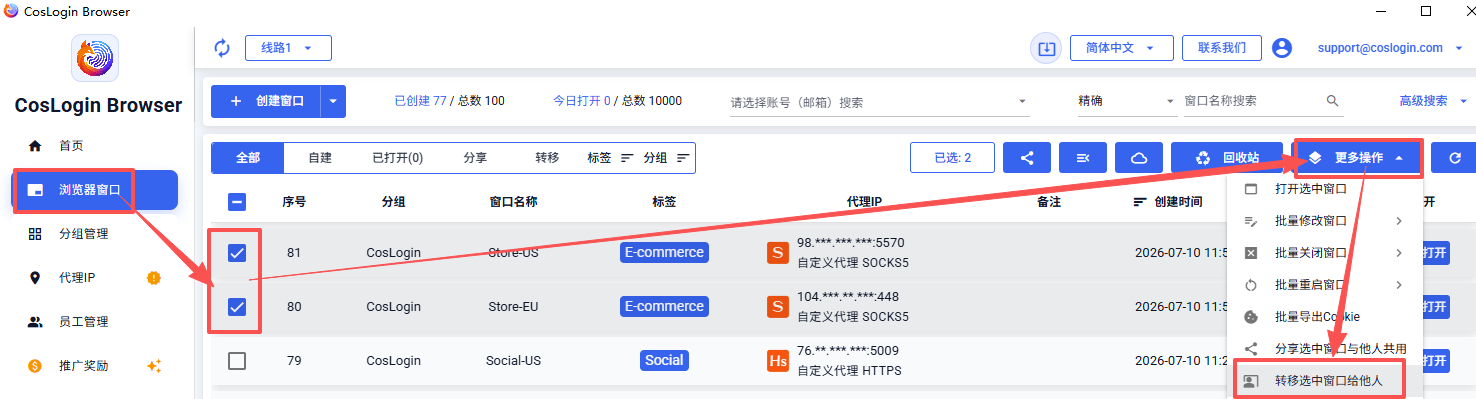
Task: Choose 打开选中窗口 from menu
Action: click(x=1324, y=189)
